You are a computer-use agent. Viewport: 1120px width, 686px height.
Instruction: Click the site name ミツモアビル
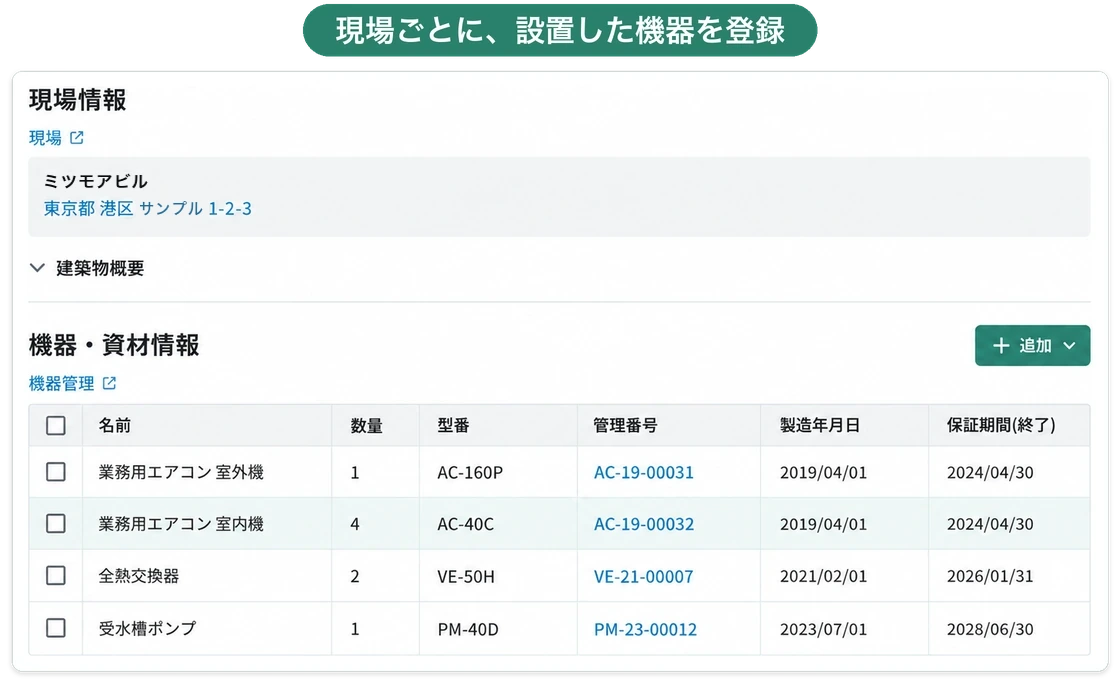96,182
